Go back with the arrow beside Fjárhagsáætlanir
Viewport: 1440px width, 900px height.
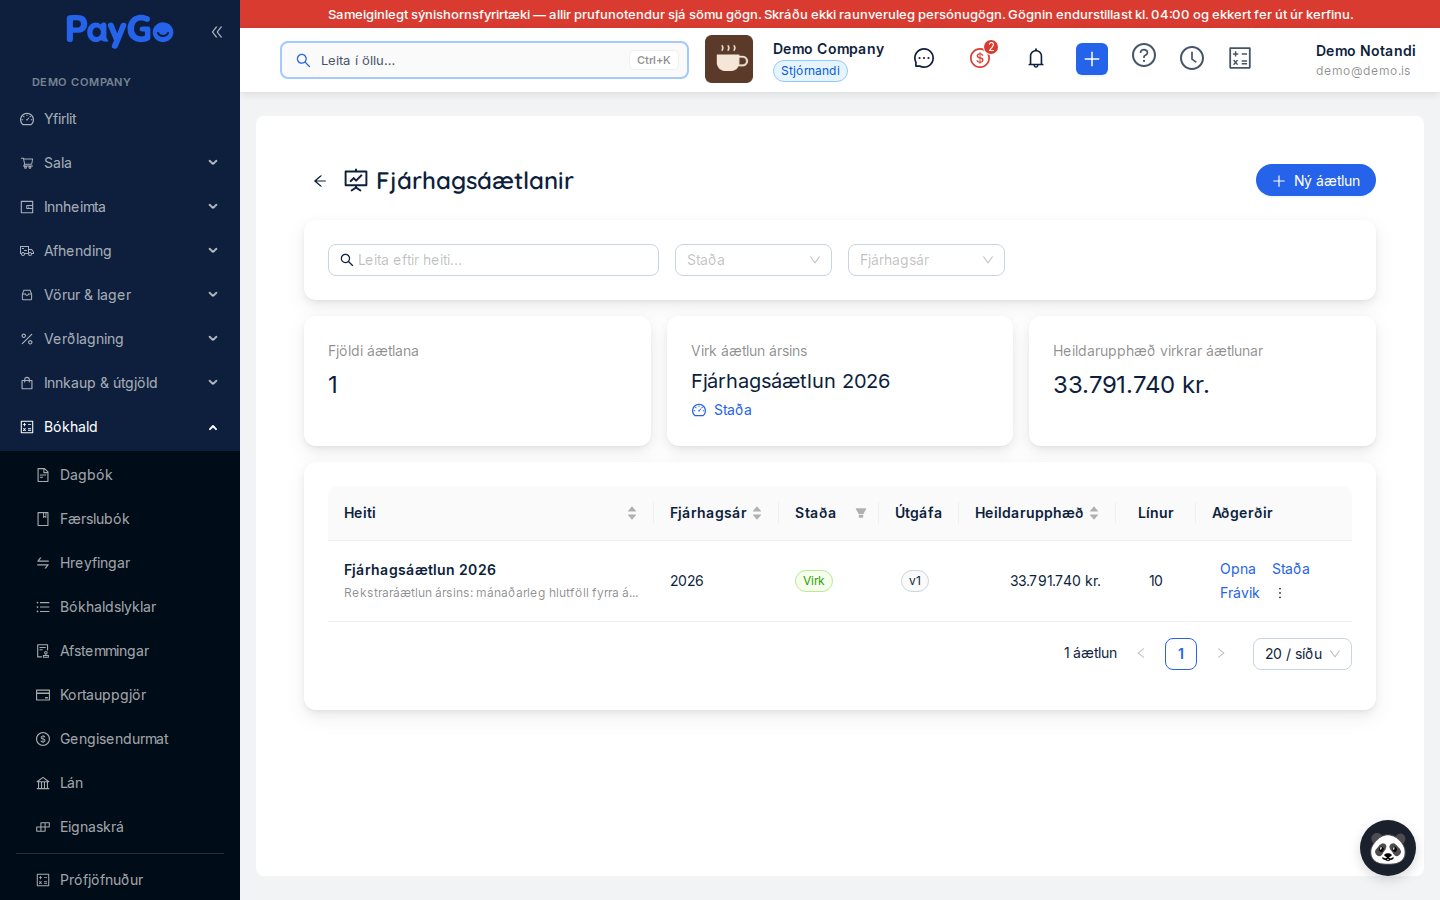pos(320,181)
